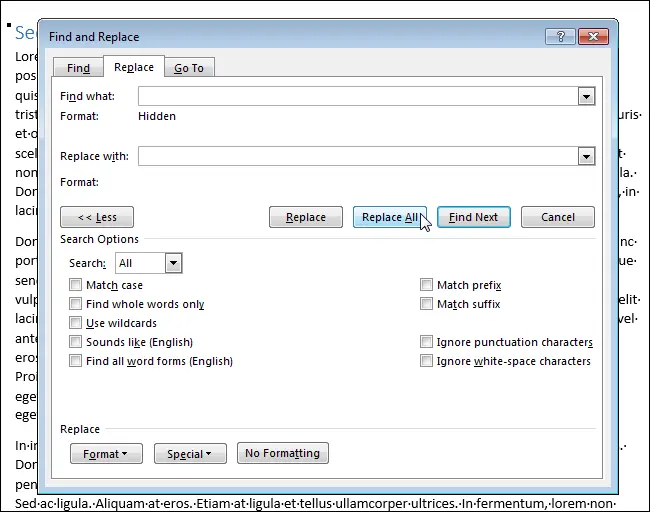The height and width of the screenshot is (512, 650).
Task: Close the Find and Replace dialog
Action: pyautogui.click(x=593, y=36)
